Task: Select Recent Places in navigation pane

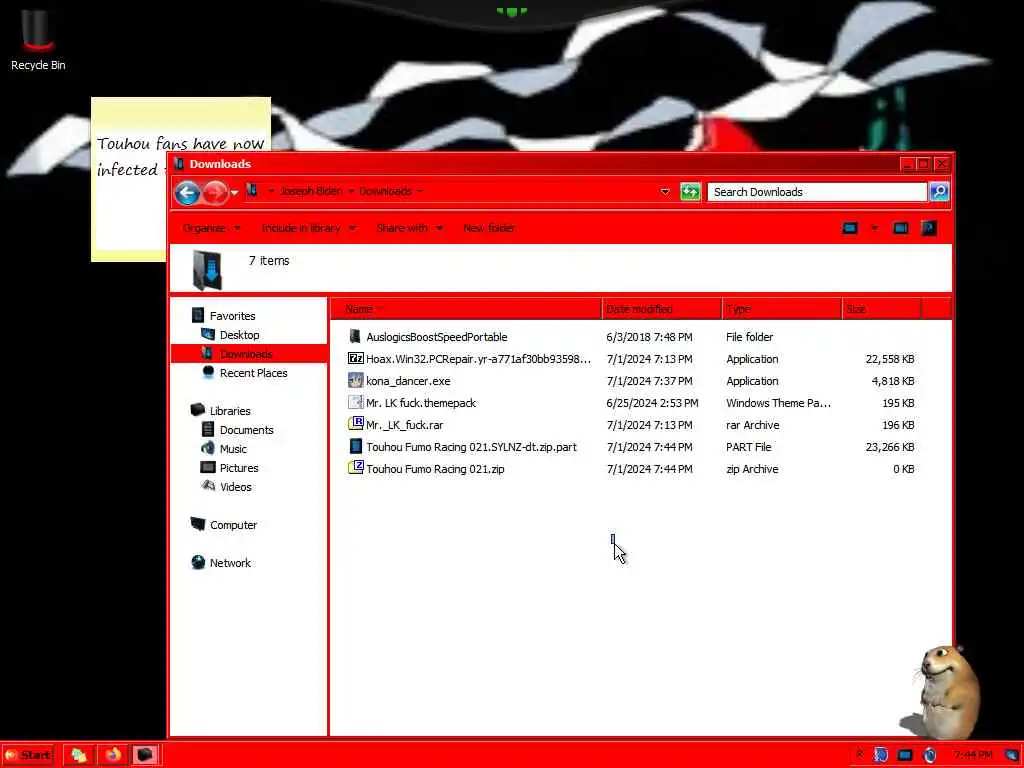Action: 253,373
